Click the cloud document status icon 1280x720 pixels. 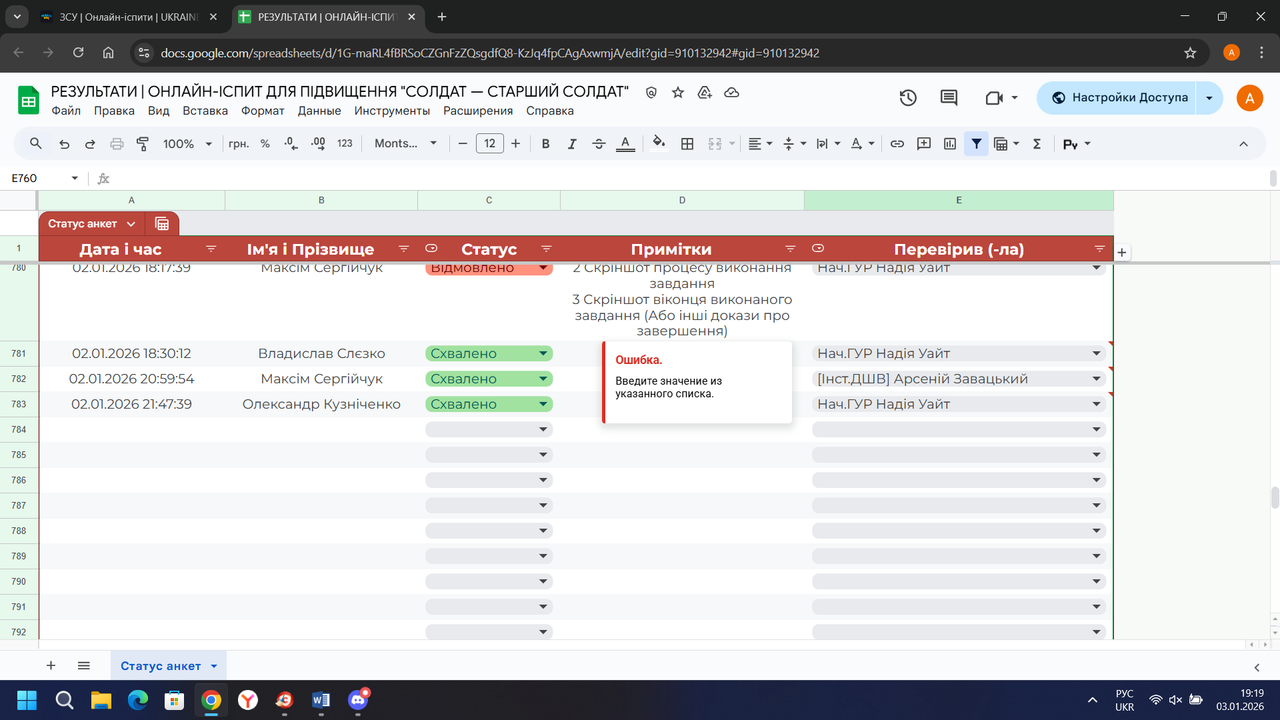(731, 92)
